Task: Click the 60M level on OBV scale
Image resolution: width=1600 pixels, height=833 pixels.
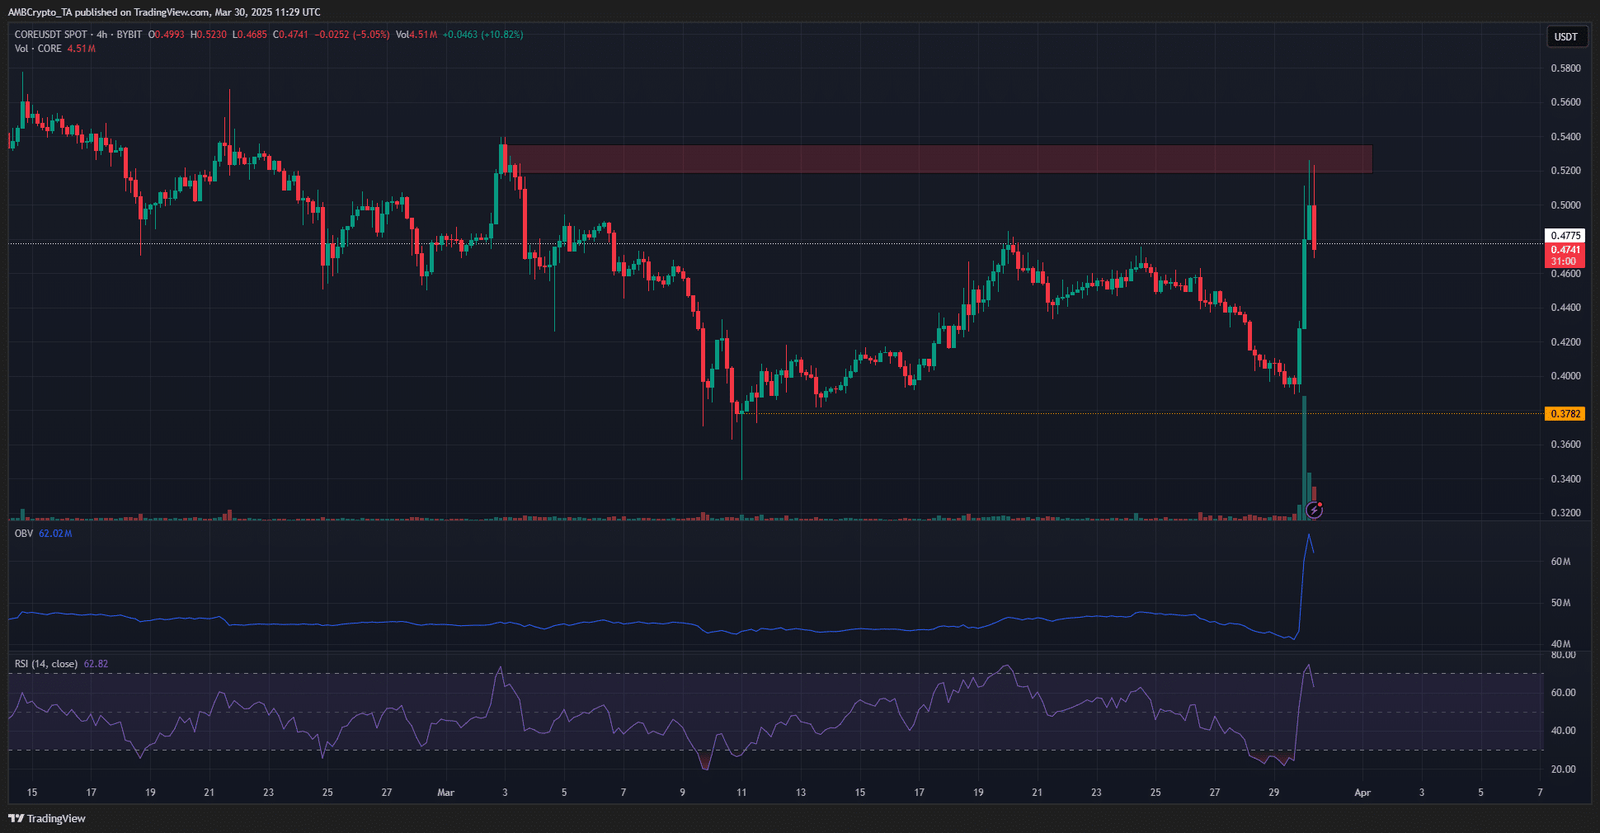Action: [x=1560, y=562]
